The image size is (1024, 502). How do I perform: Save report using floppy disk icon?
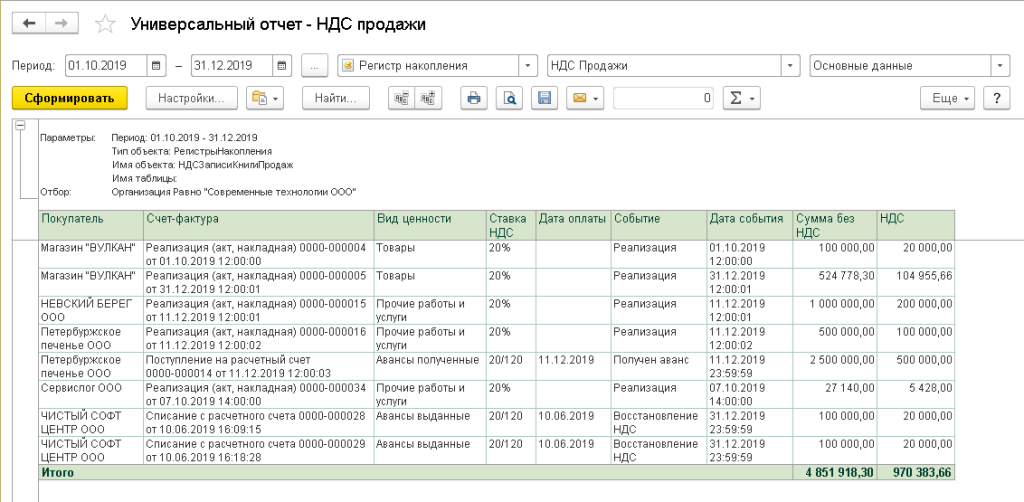tap(544, 98)
